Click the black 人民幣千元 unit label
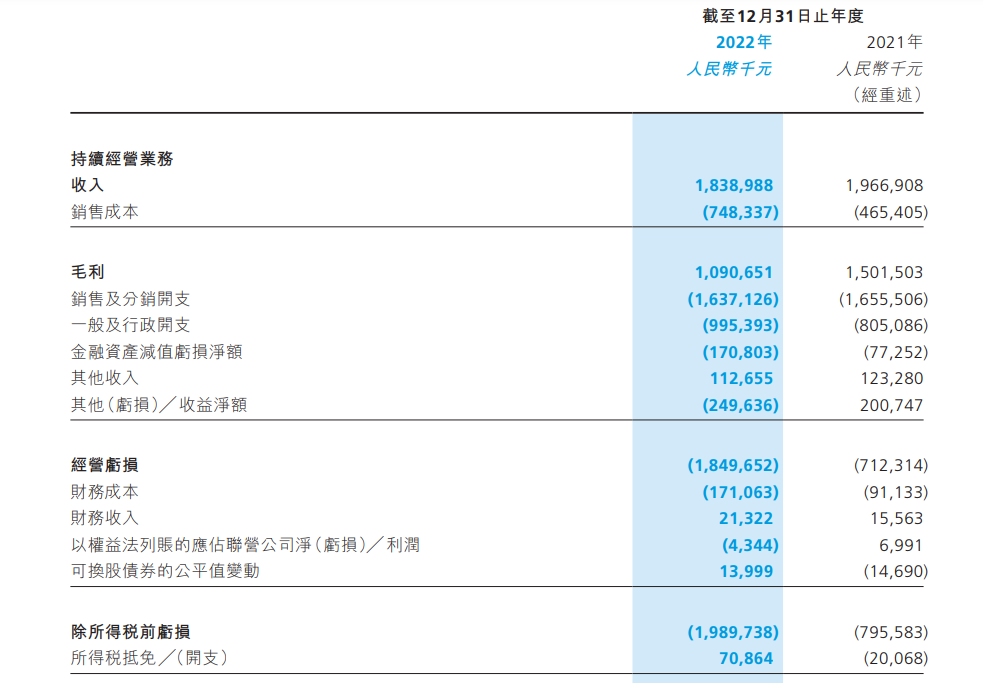This screenshot has height=683, width=983. (880, 69)
